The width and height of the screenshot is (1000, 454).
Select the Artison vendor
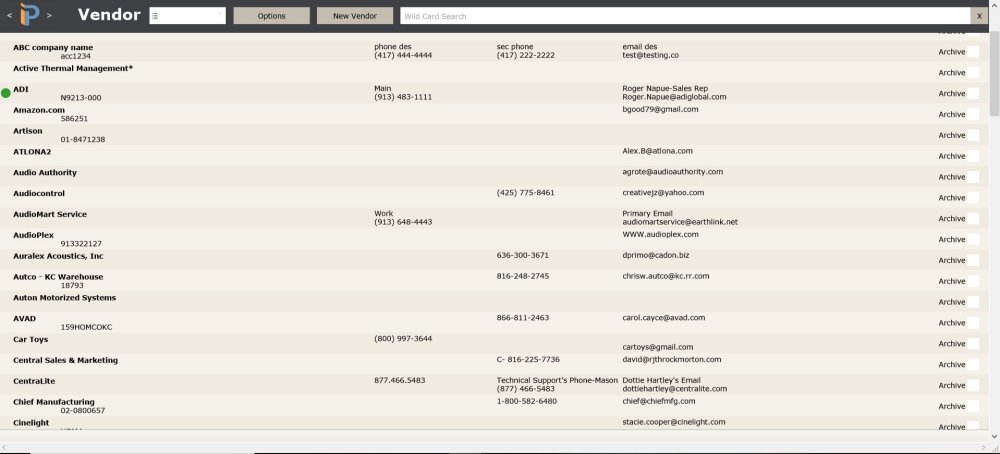pyautogui.click(x=27, y=131)
